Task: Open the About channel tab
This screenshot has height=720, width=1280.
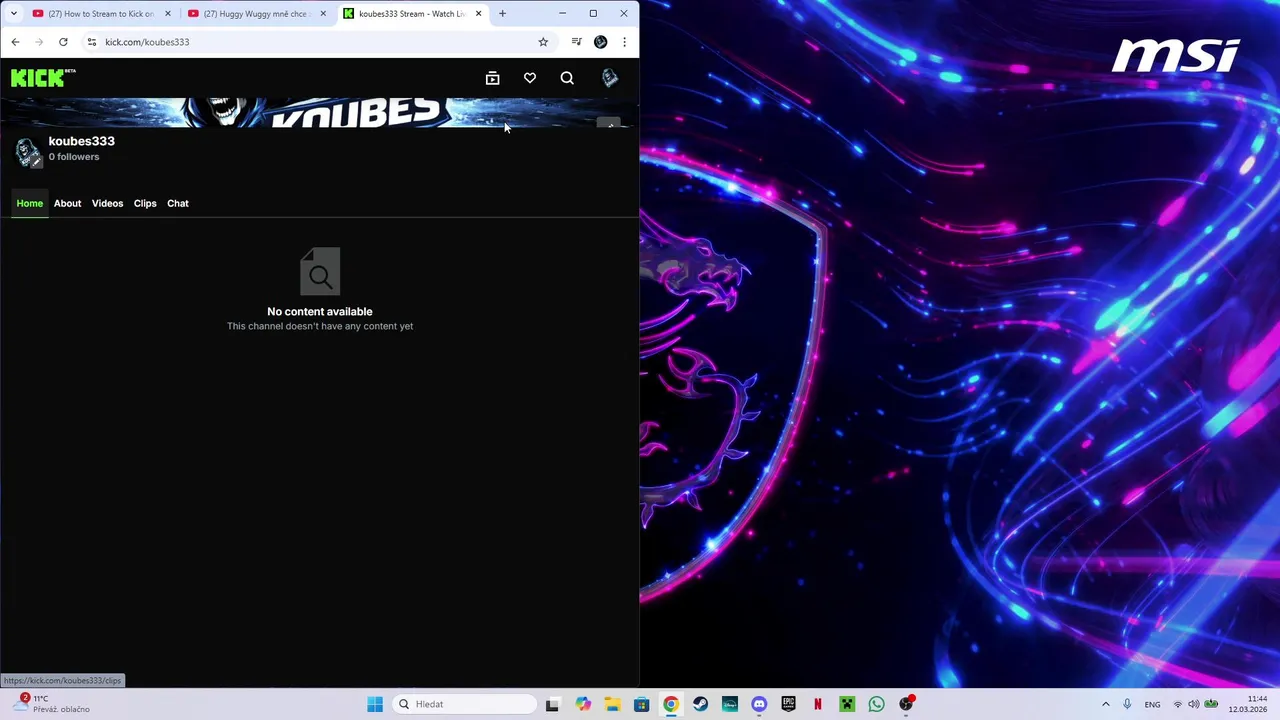Action: [x=67, y=203]
